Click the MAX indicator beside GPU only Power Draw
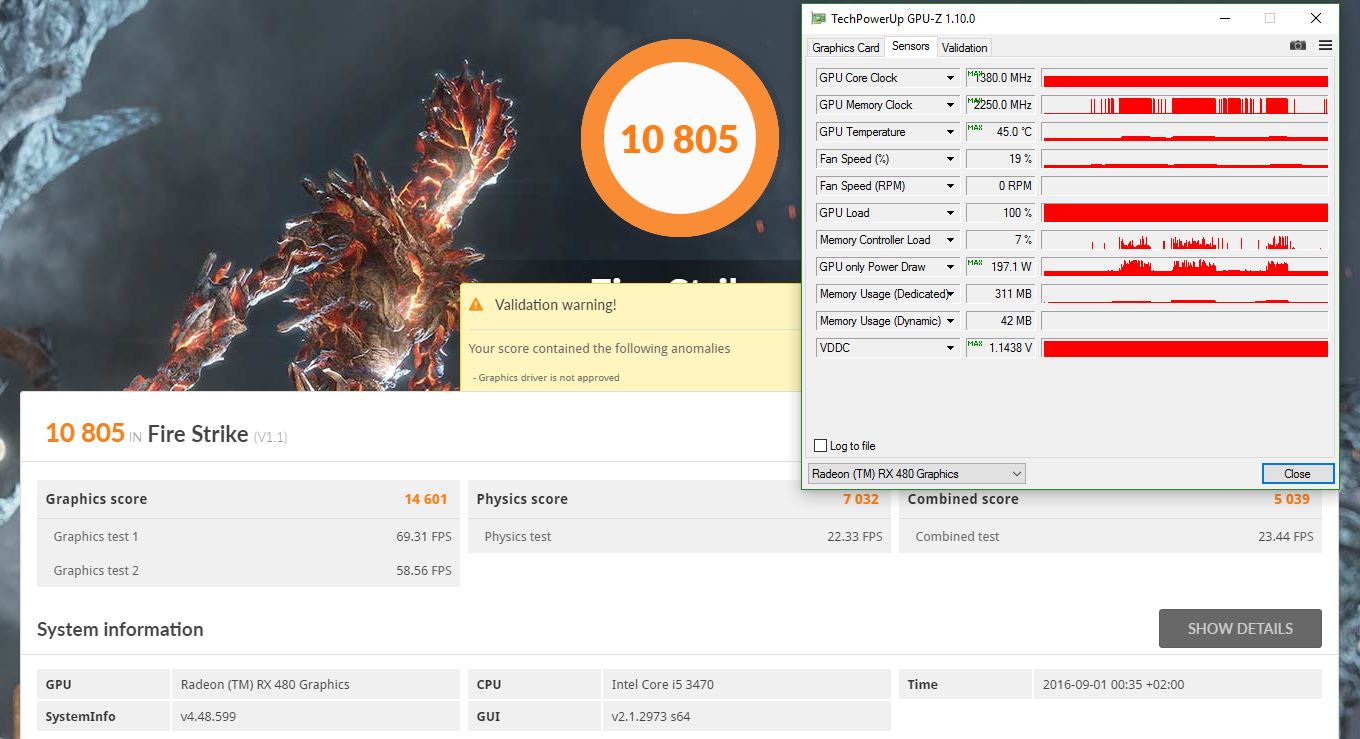This screenshot has width=1360, height=739. point(973,263)
